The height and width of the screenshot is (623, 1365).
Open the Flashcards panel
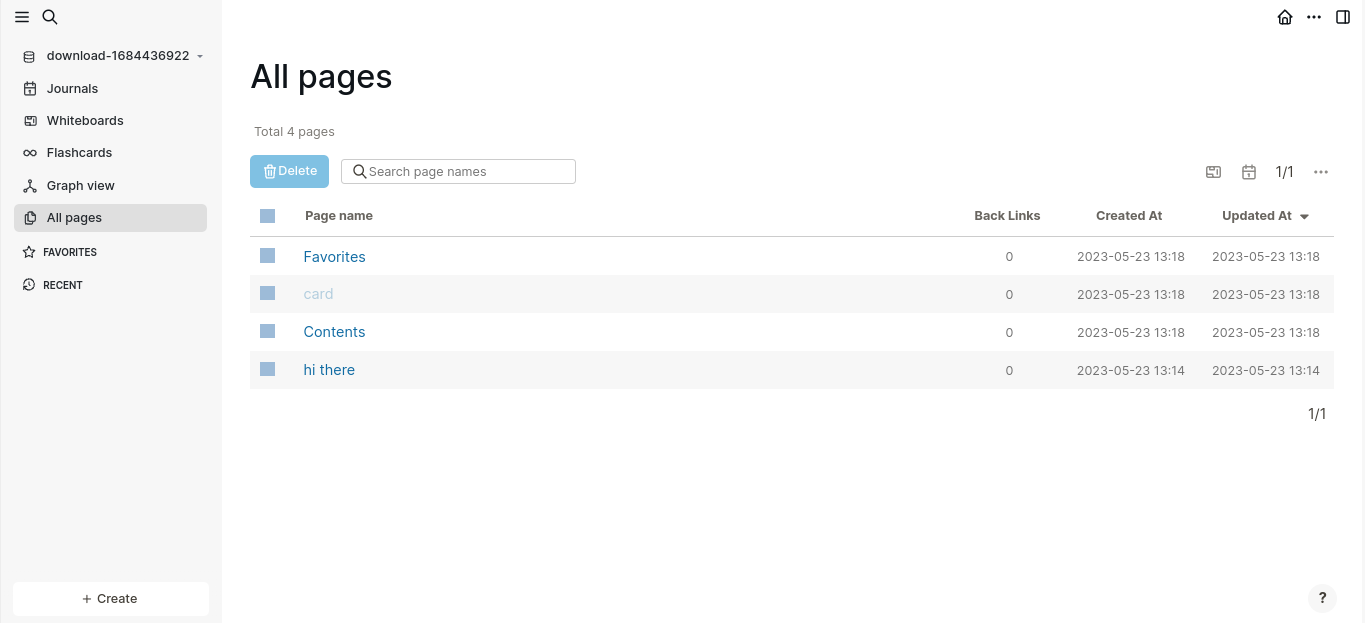pyautogui.click(x=78, y=152)
